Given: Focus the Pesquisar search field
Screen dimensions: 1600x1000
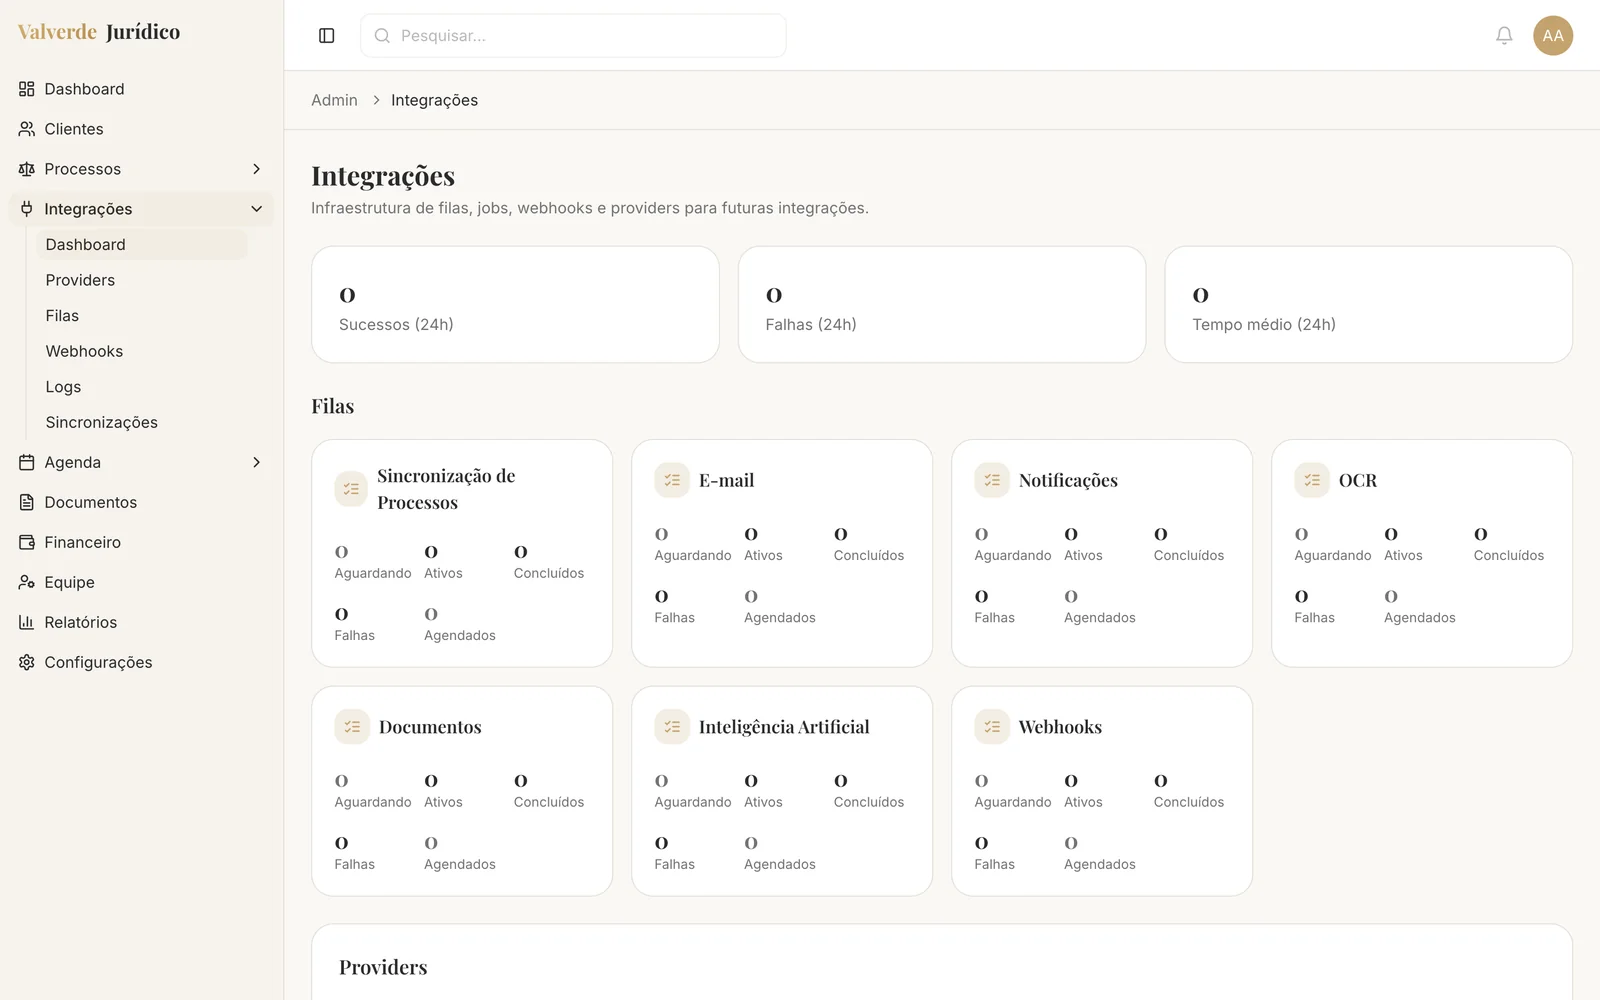Looking at the screenshot, I should point(573,36).
